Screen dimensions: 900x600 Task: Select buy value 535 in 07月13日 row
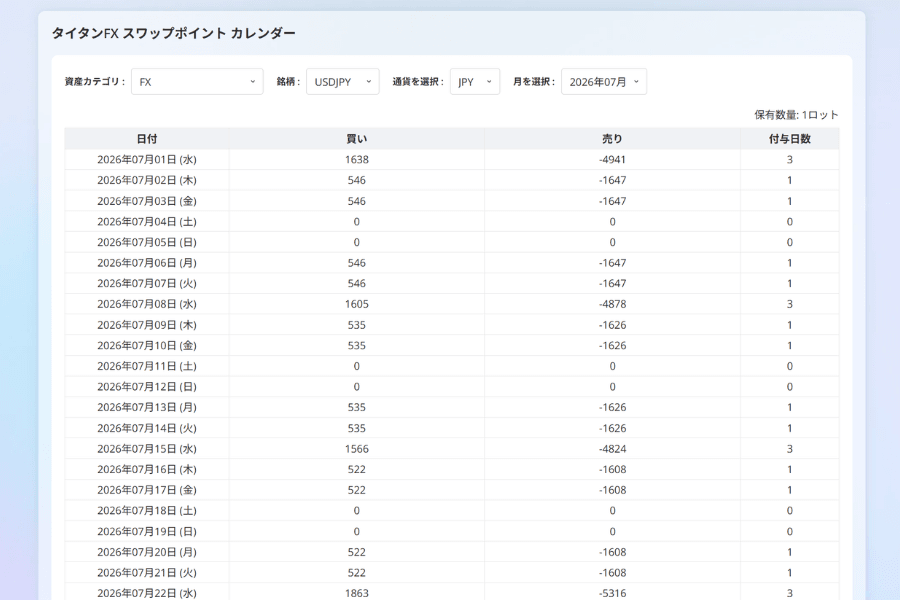click(356, 408)
